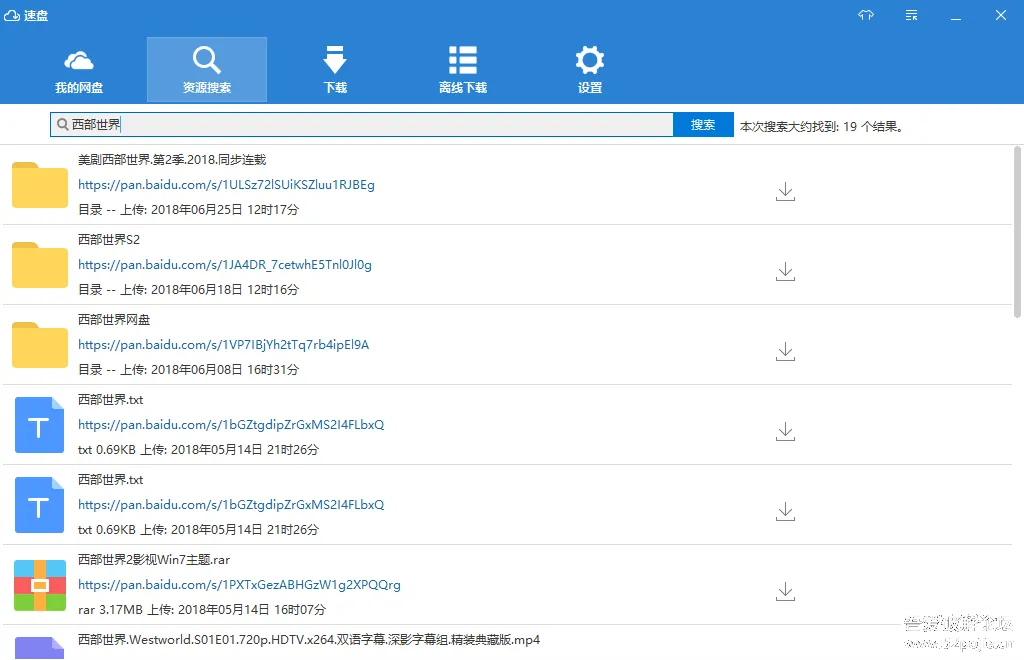
Task: Click download icon for first 西部世界.txt
Action: [785, 432]
